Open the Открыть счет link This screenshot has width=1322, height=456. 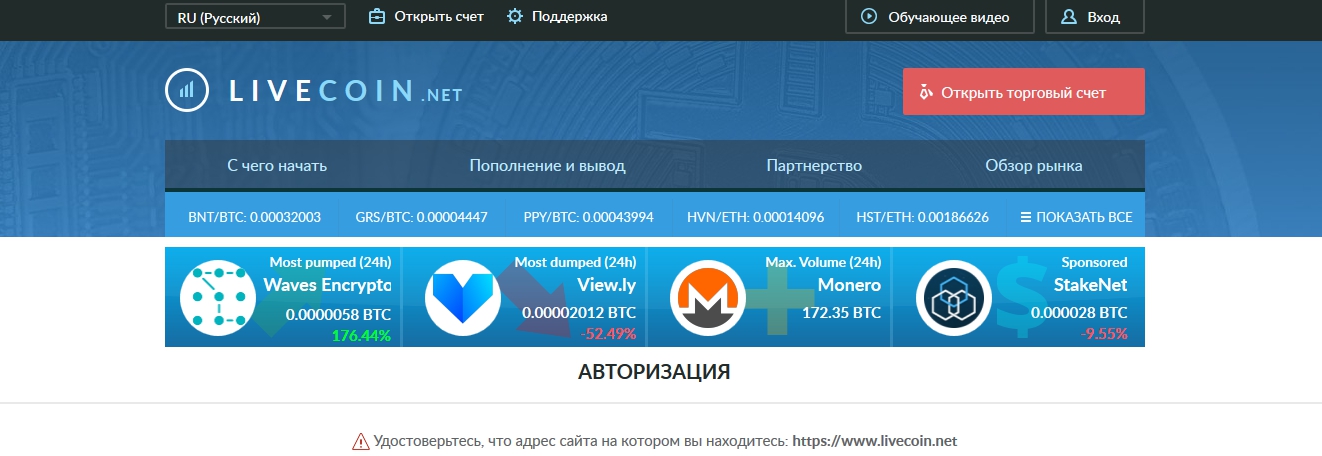(x=439, y=16)
